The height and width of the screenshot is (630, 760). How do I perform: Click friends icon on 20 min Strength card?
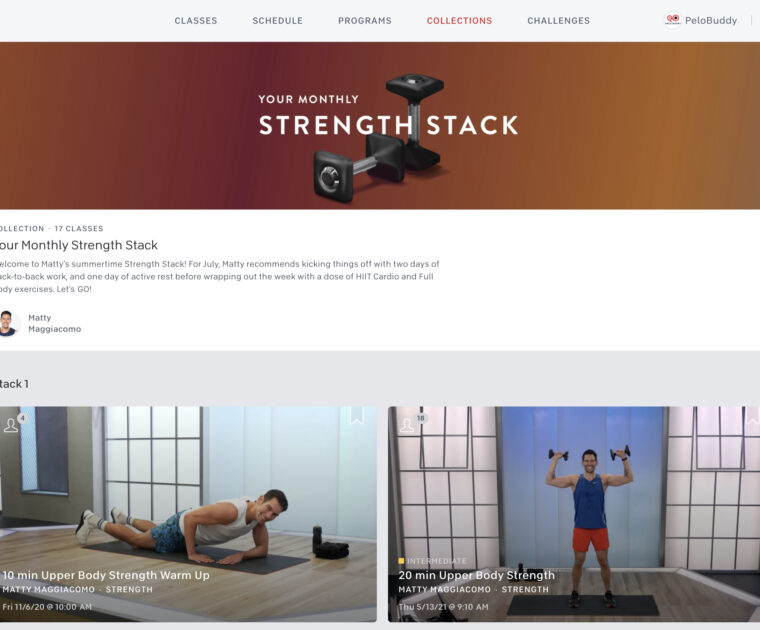(x=407, y=425)
